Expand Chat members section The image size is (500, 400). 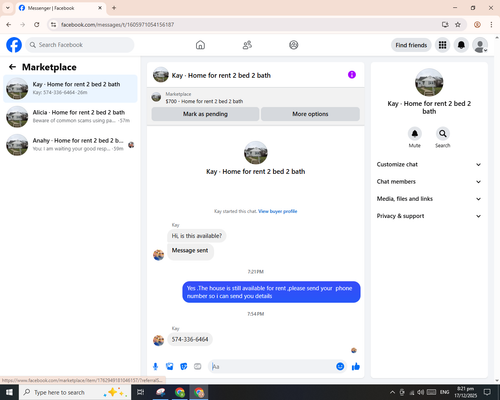(x=429, y=182)
